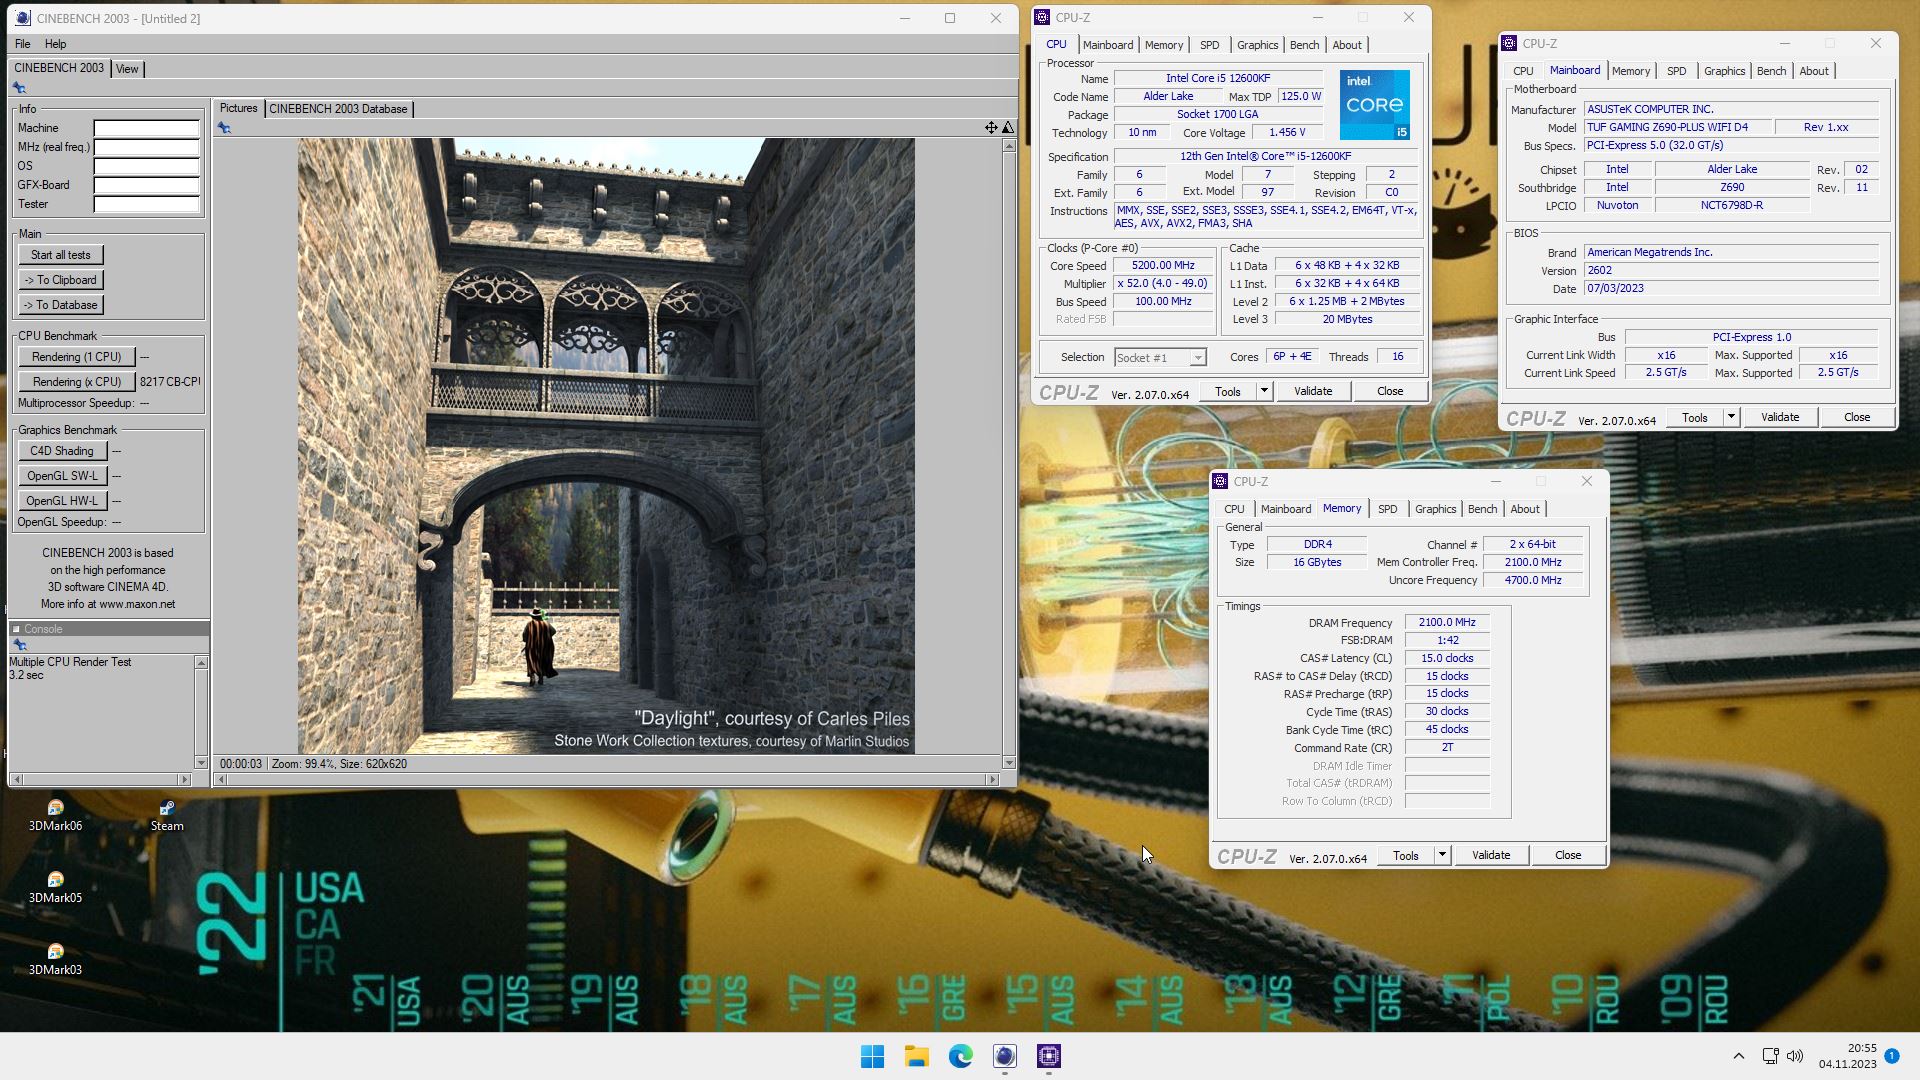
Task: Open Tools dropdown arrow in CPU-Z CPU window
Action: coord(1264,391)
